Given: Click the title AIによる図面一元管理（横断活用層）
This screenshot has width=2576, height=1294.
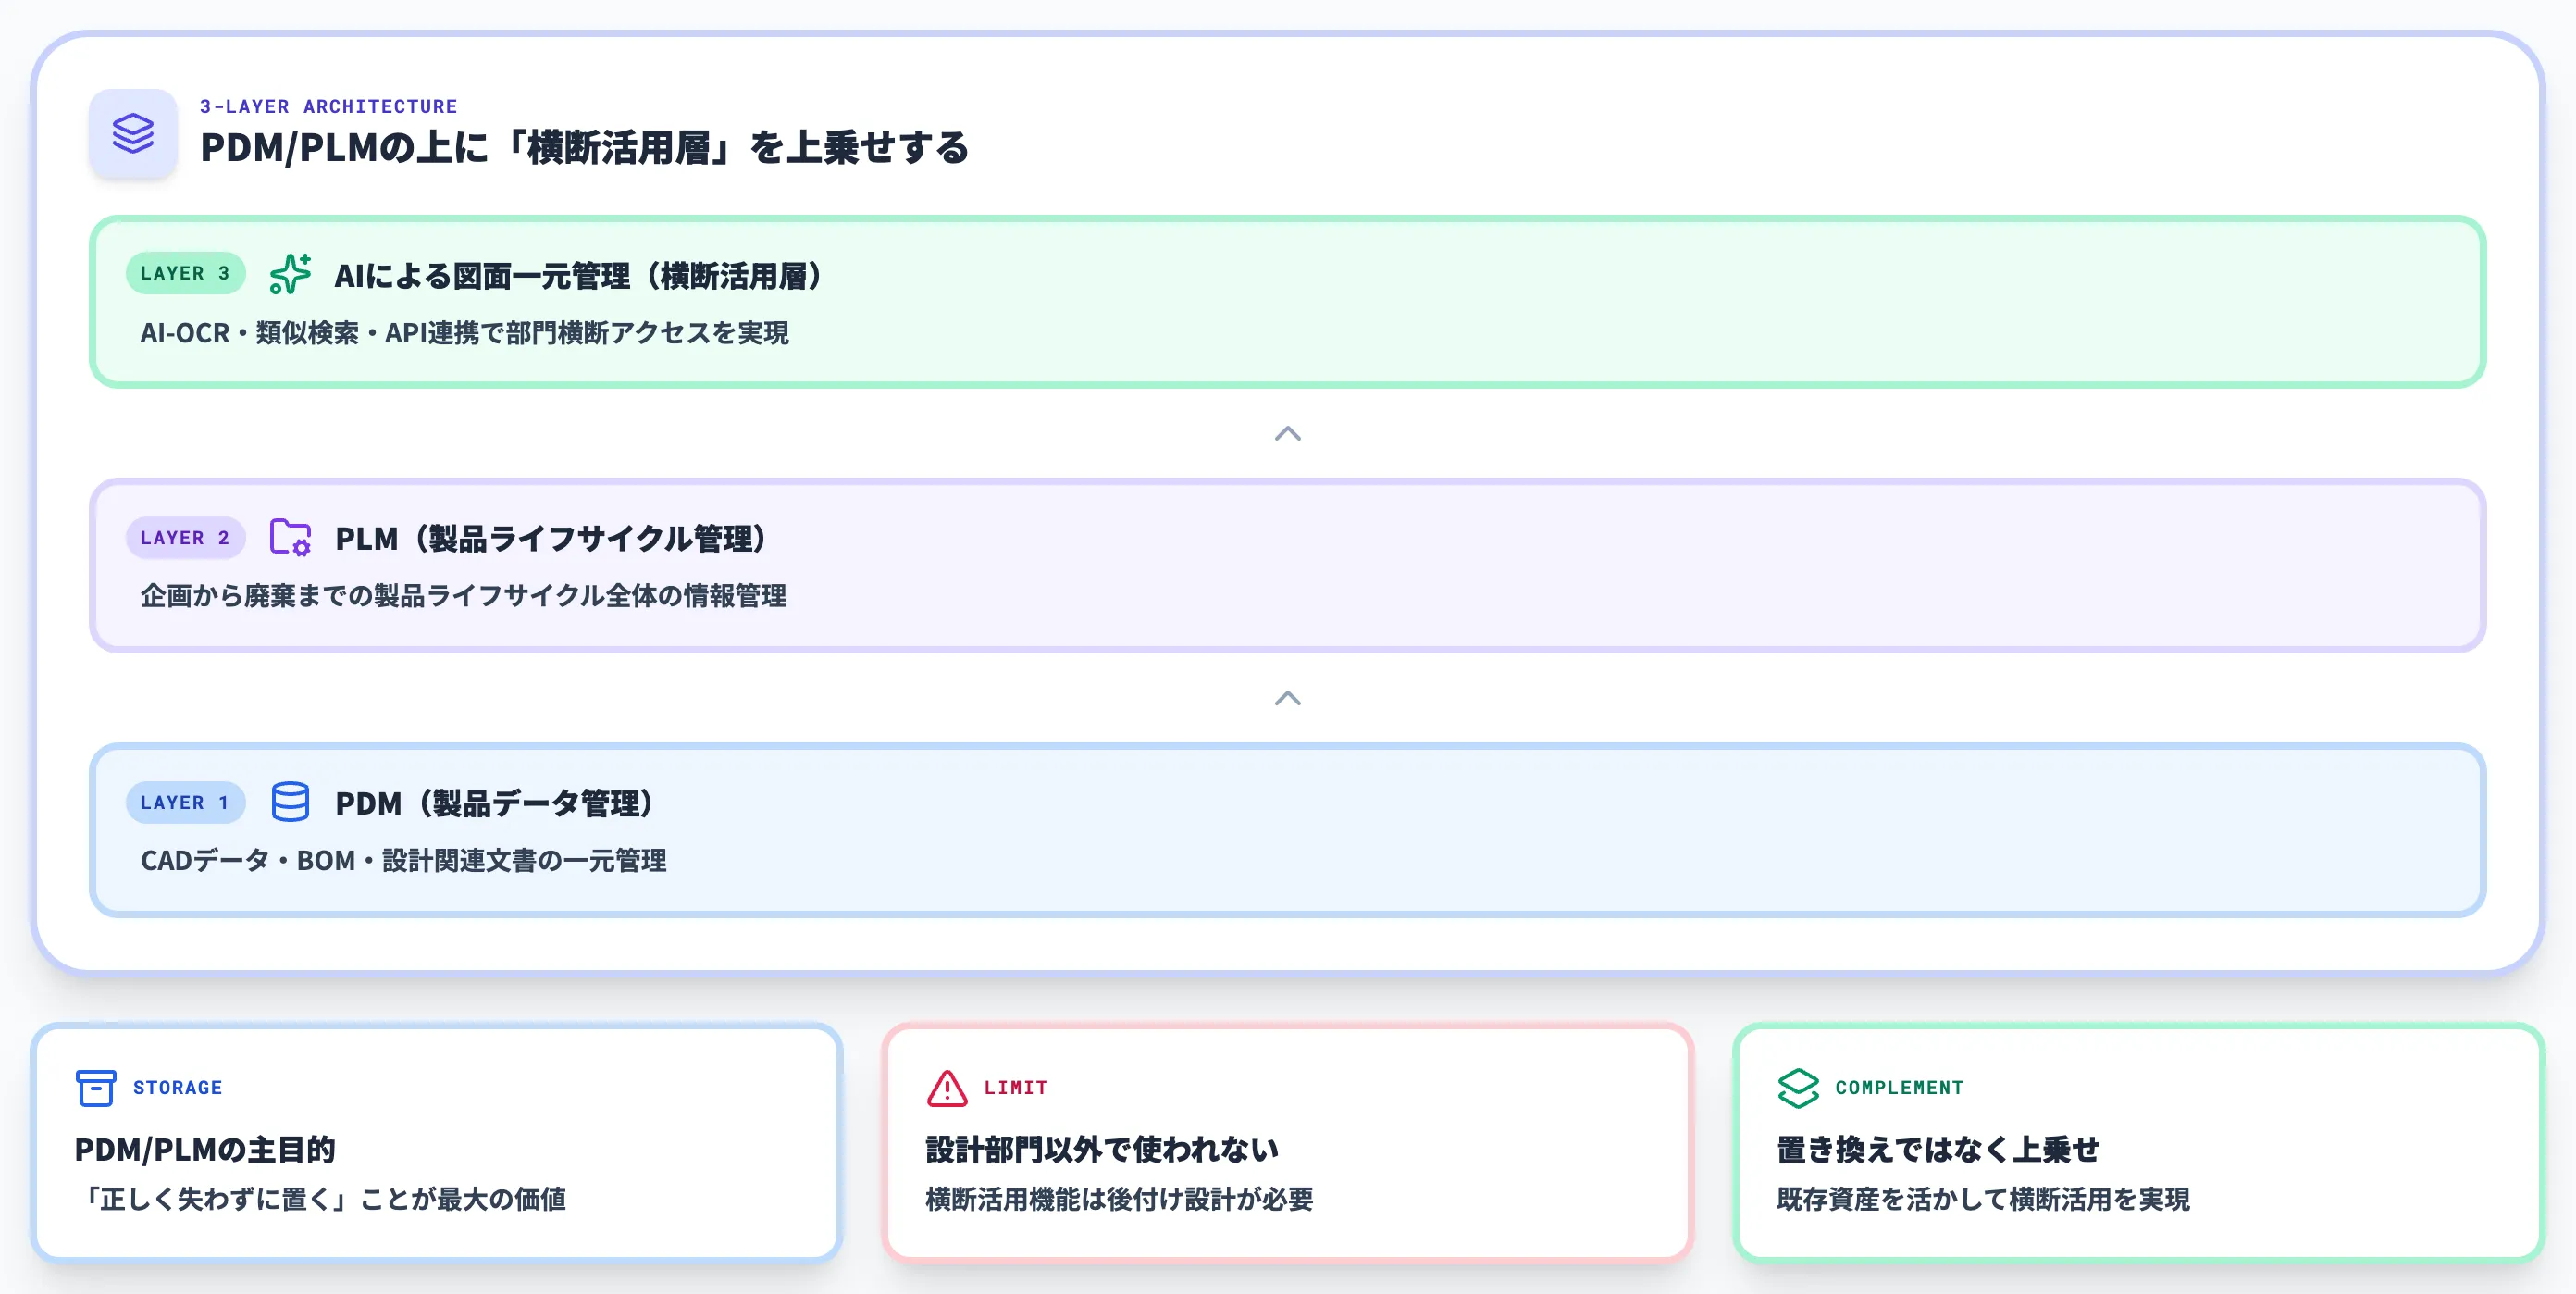Looking at the screenshot, I should pos(578,276).
